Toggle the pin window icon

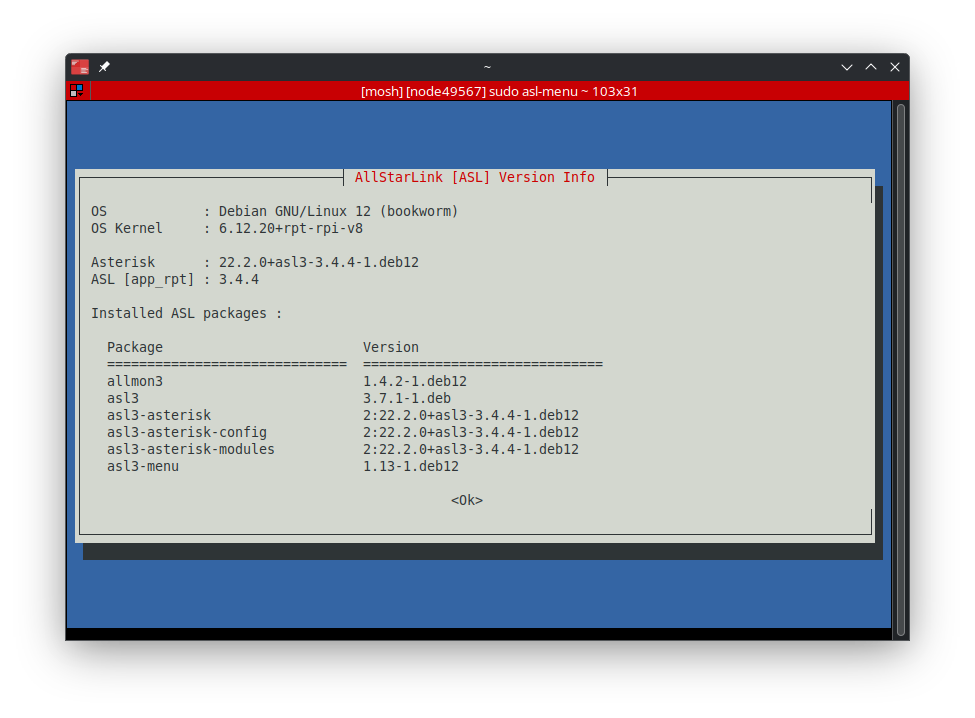(104, 67)
